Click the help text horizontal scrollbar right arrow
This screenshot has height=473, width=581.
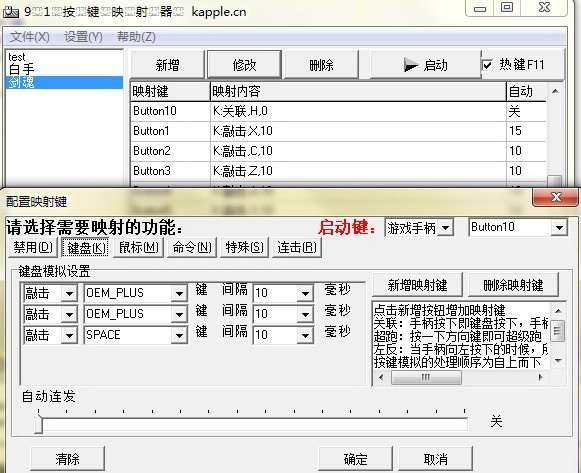point(541,377)
